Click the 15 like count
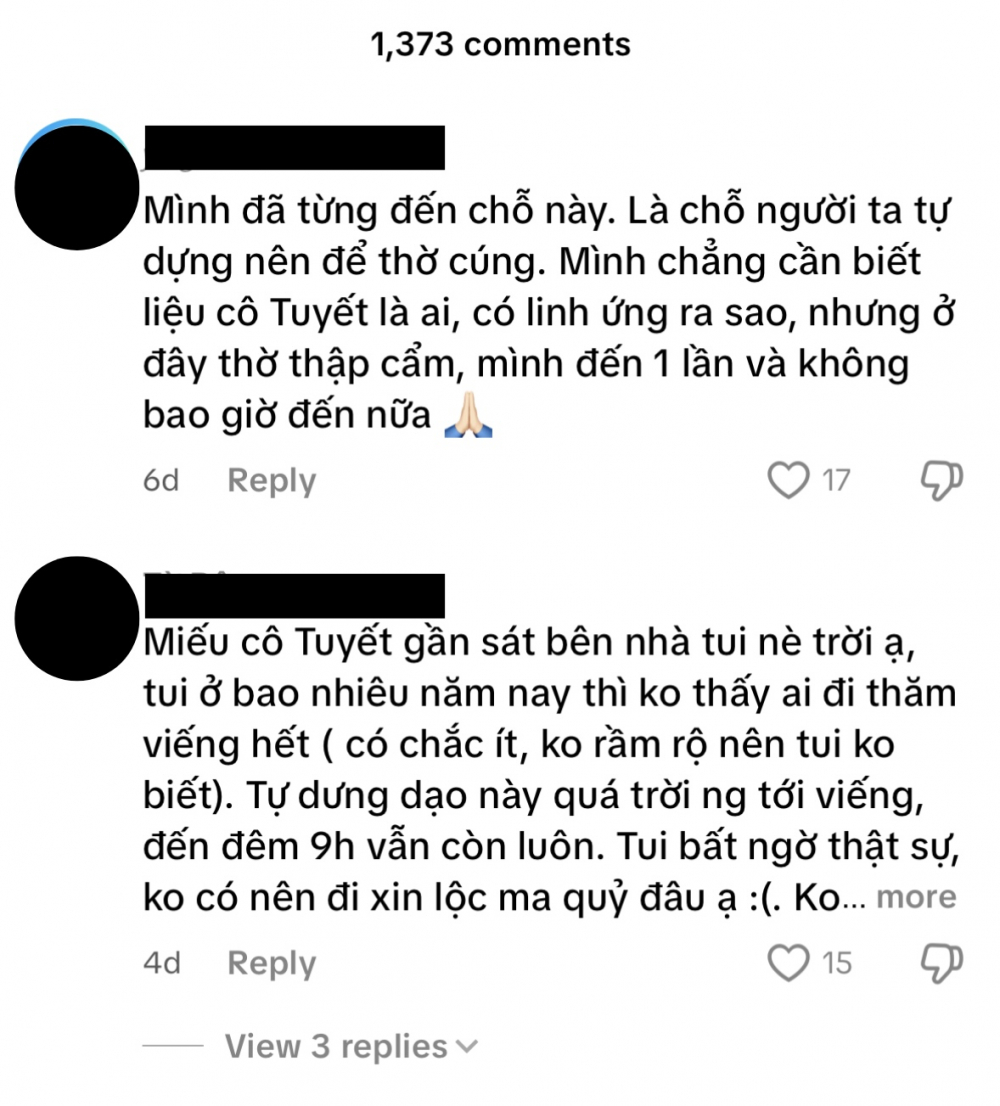This screenshot has width=1000, height=1106. pos(837,963)
